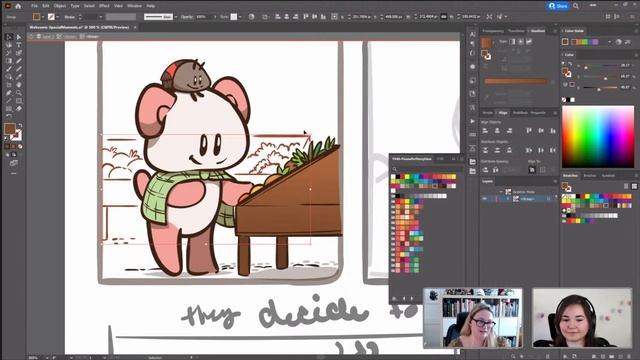
Task: Click Horizontal Align Left in Align panel
Action: (485, 131)
